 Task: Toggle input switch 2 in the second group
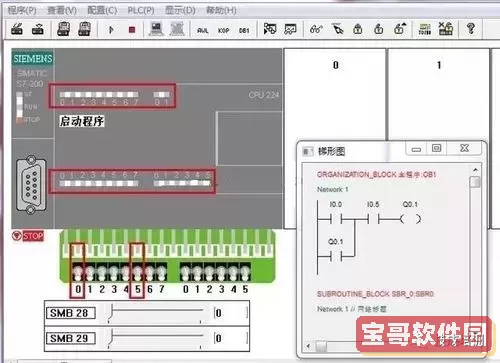pyautogui.click(x=209, y=272)
